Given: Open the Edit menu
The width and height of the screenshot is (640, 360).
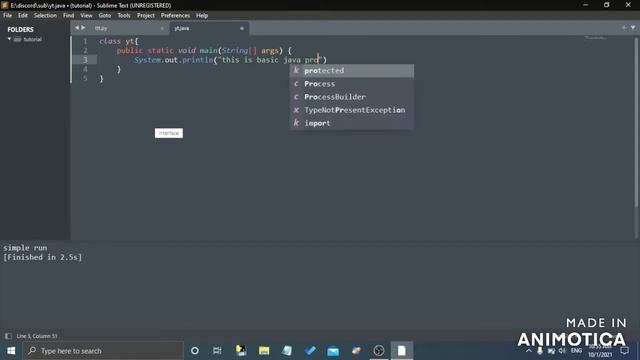Looking at the screenshot, I should (22, 16).
